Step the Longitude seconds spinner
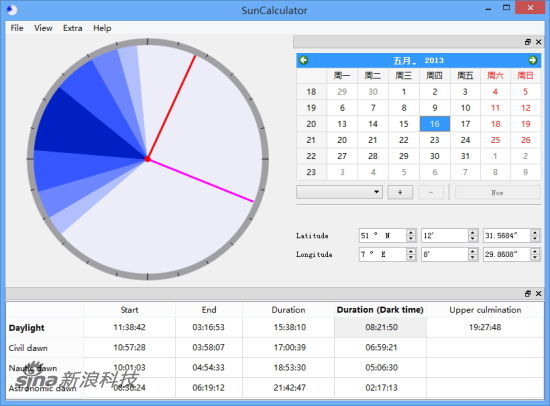The width and height of the screenshot is (550, 406). point(535,254)
